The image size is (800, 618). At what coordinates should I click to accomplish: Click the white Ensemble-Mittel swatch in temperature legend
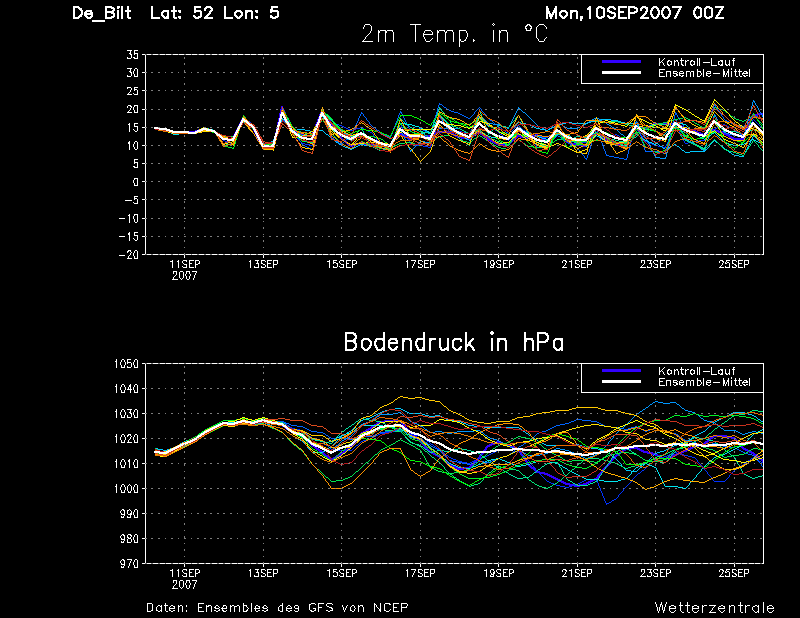coord(621,73)
